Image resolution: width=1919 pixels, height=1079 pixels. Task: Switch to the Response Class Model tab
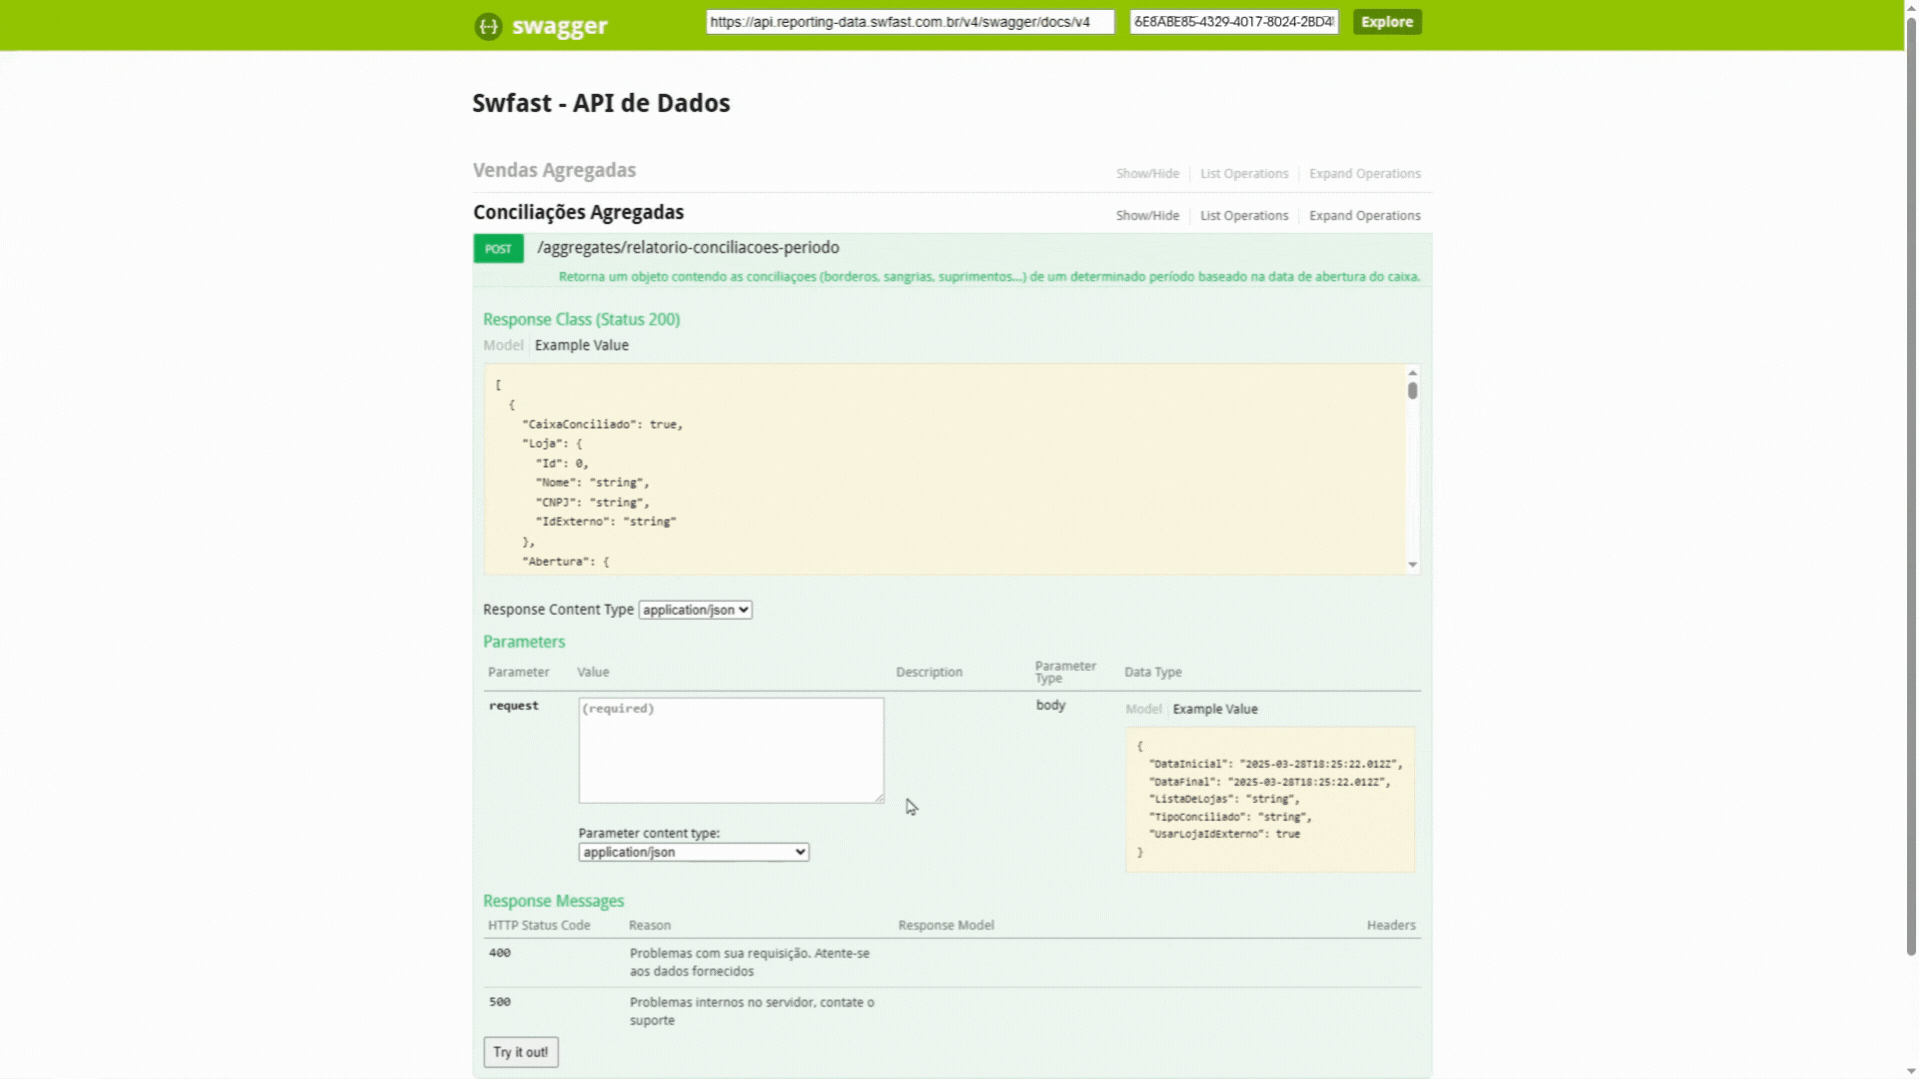(503, 345)
